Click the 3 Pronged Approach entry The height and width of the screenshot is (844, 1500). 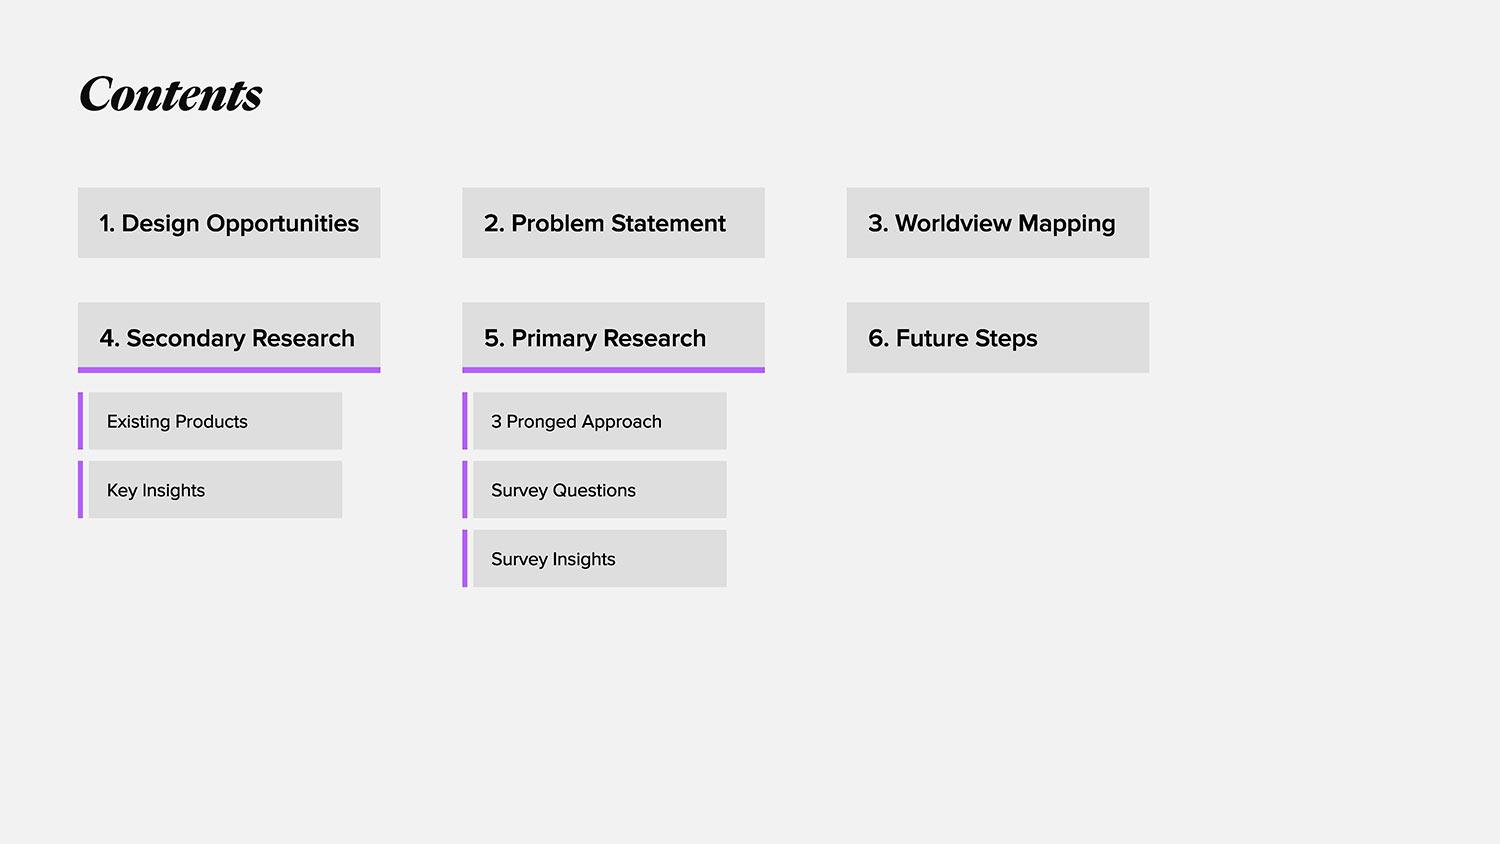pyautogui.click(x=599, y=421)
